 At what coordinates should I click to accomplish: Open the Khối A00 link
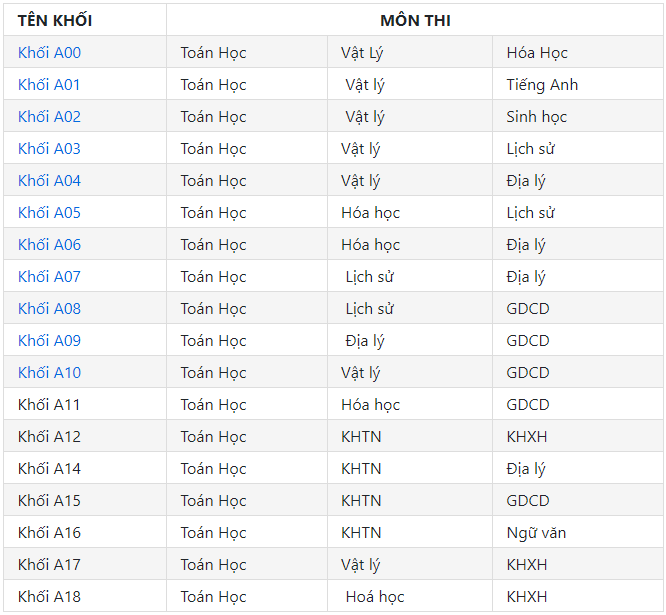click(x=49, y=53)
